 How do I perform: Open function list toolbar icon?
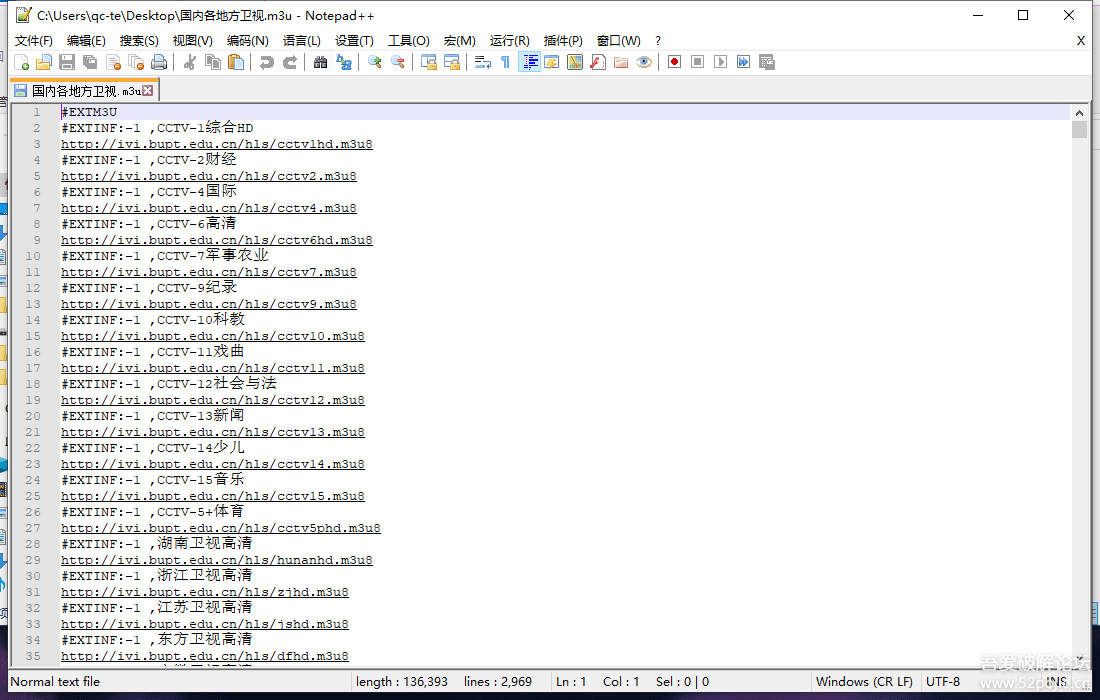[598, 62]
